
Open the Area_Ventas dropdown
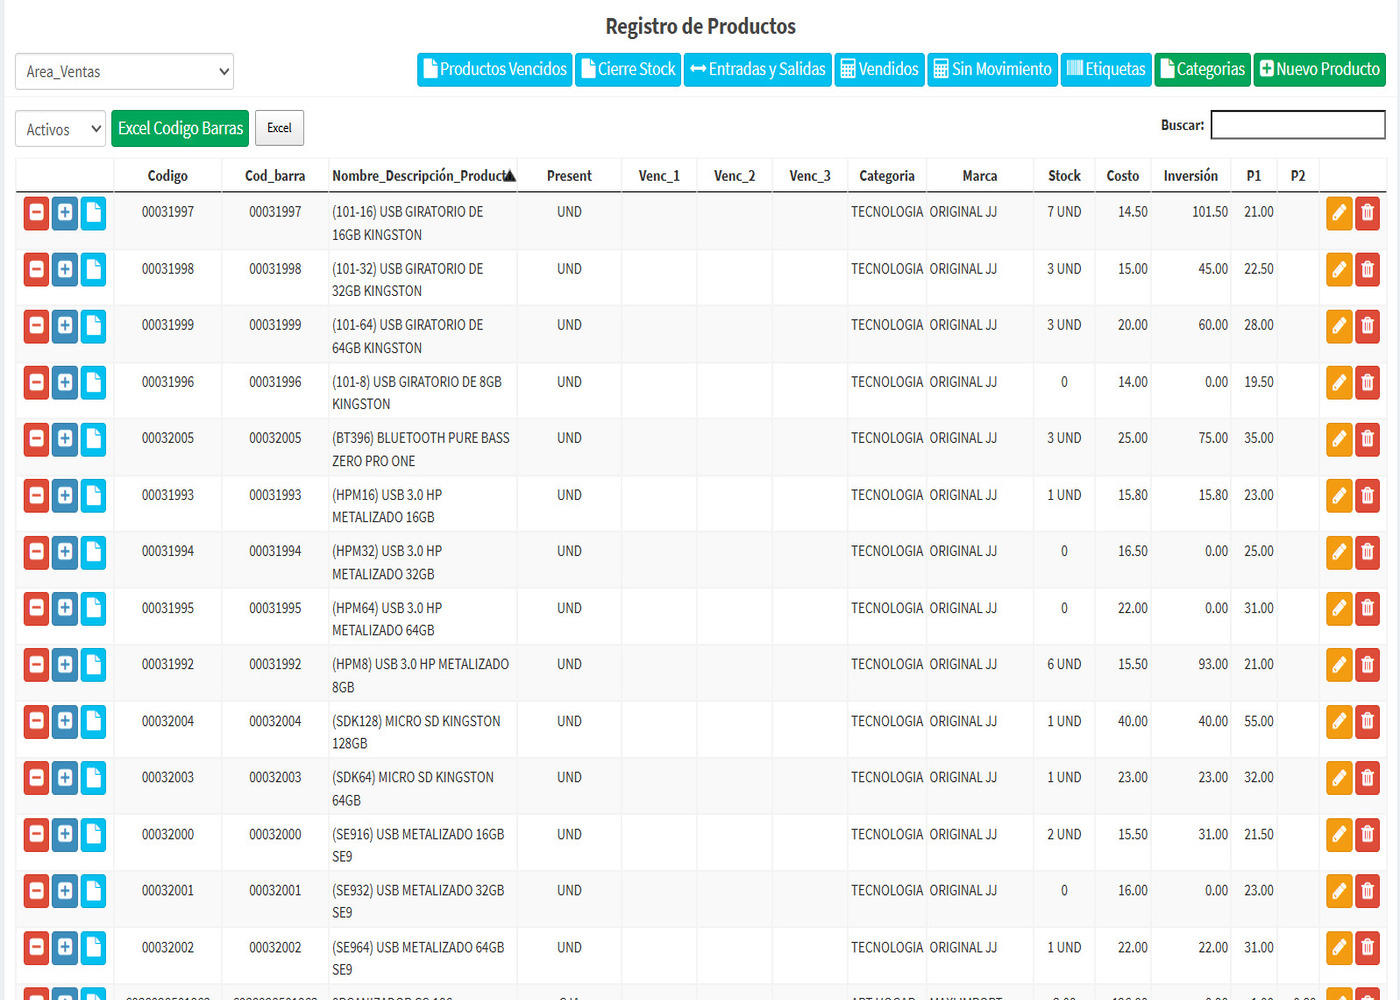click(125, 72)
